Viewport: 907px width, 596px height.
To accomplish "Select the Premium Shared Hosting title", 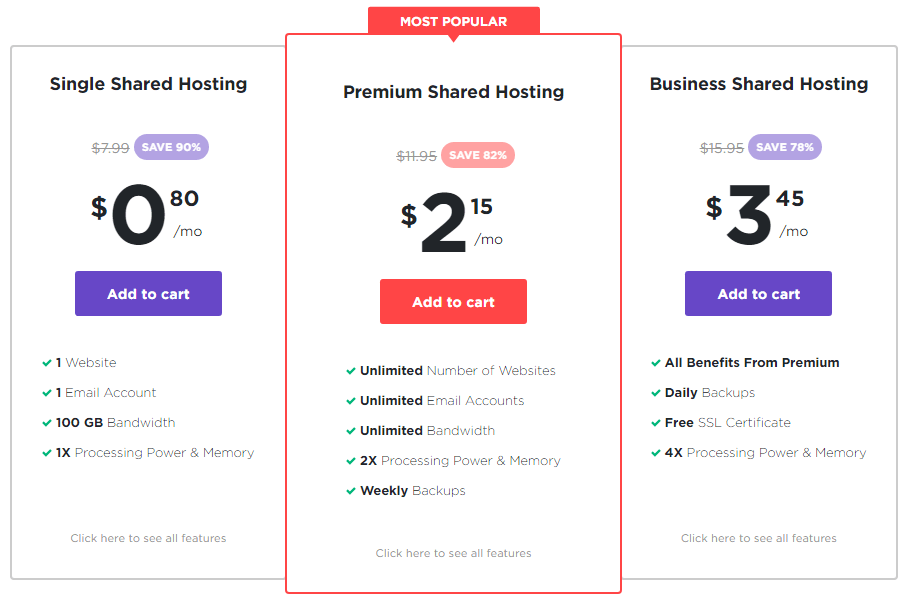I will tap(453, 92).
